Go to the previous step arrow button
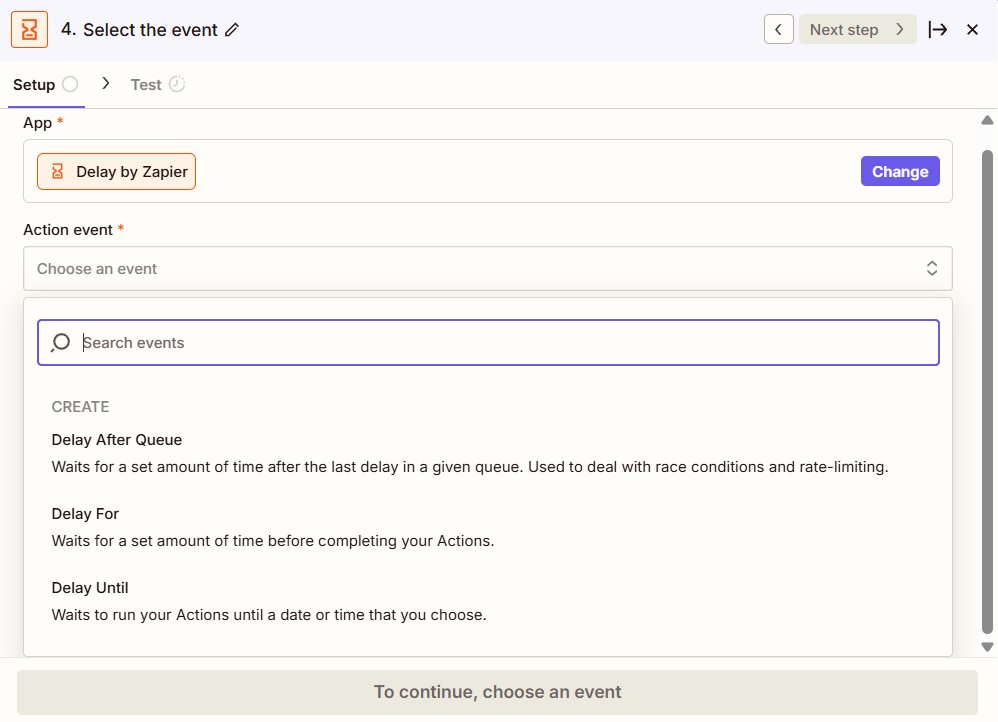The width and height of the screenshot is (998, 722). coord(778,29)
